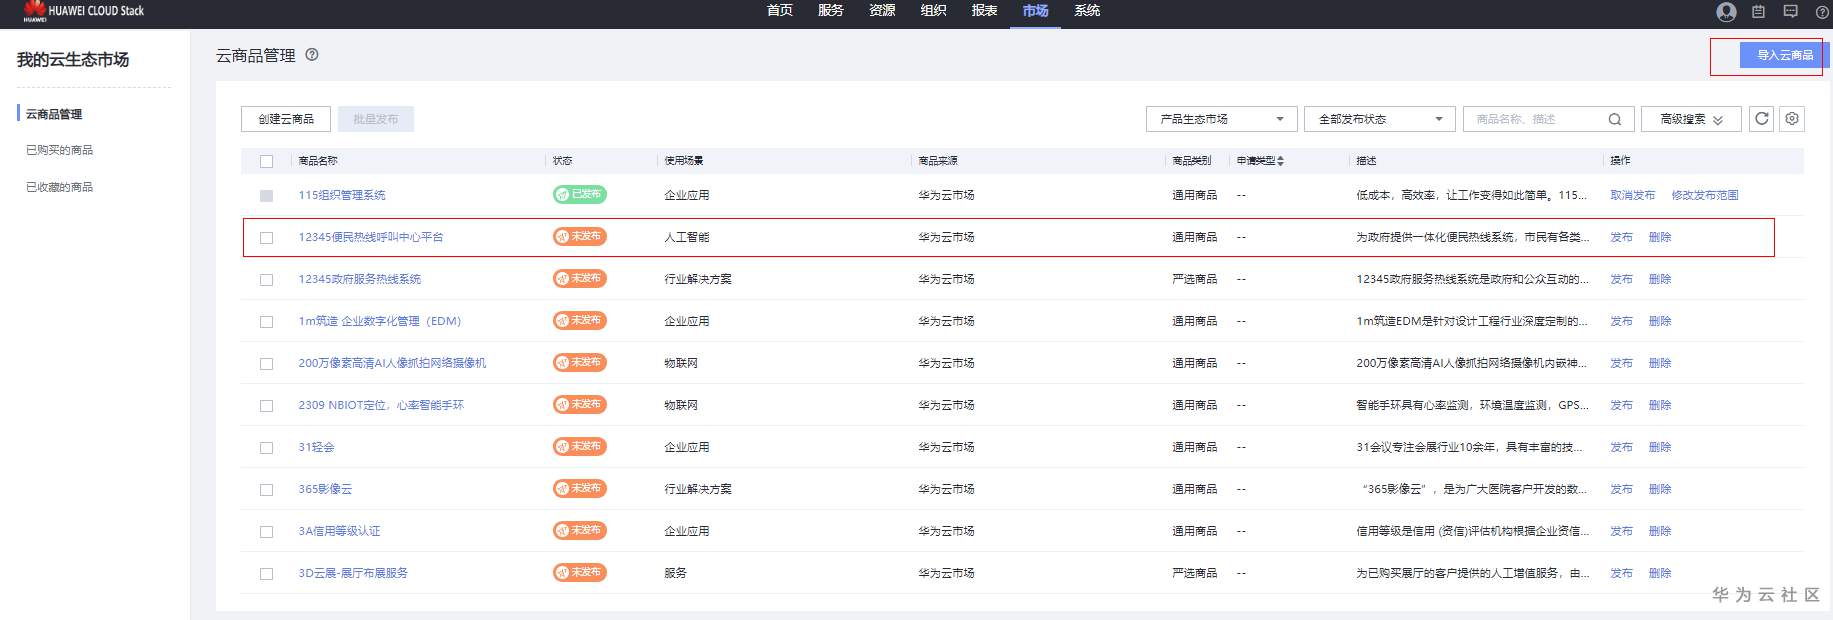
Task: Click 删除 for 3D云展-展厅布展服务
Action: coord(1660,573)
